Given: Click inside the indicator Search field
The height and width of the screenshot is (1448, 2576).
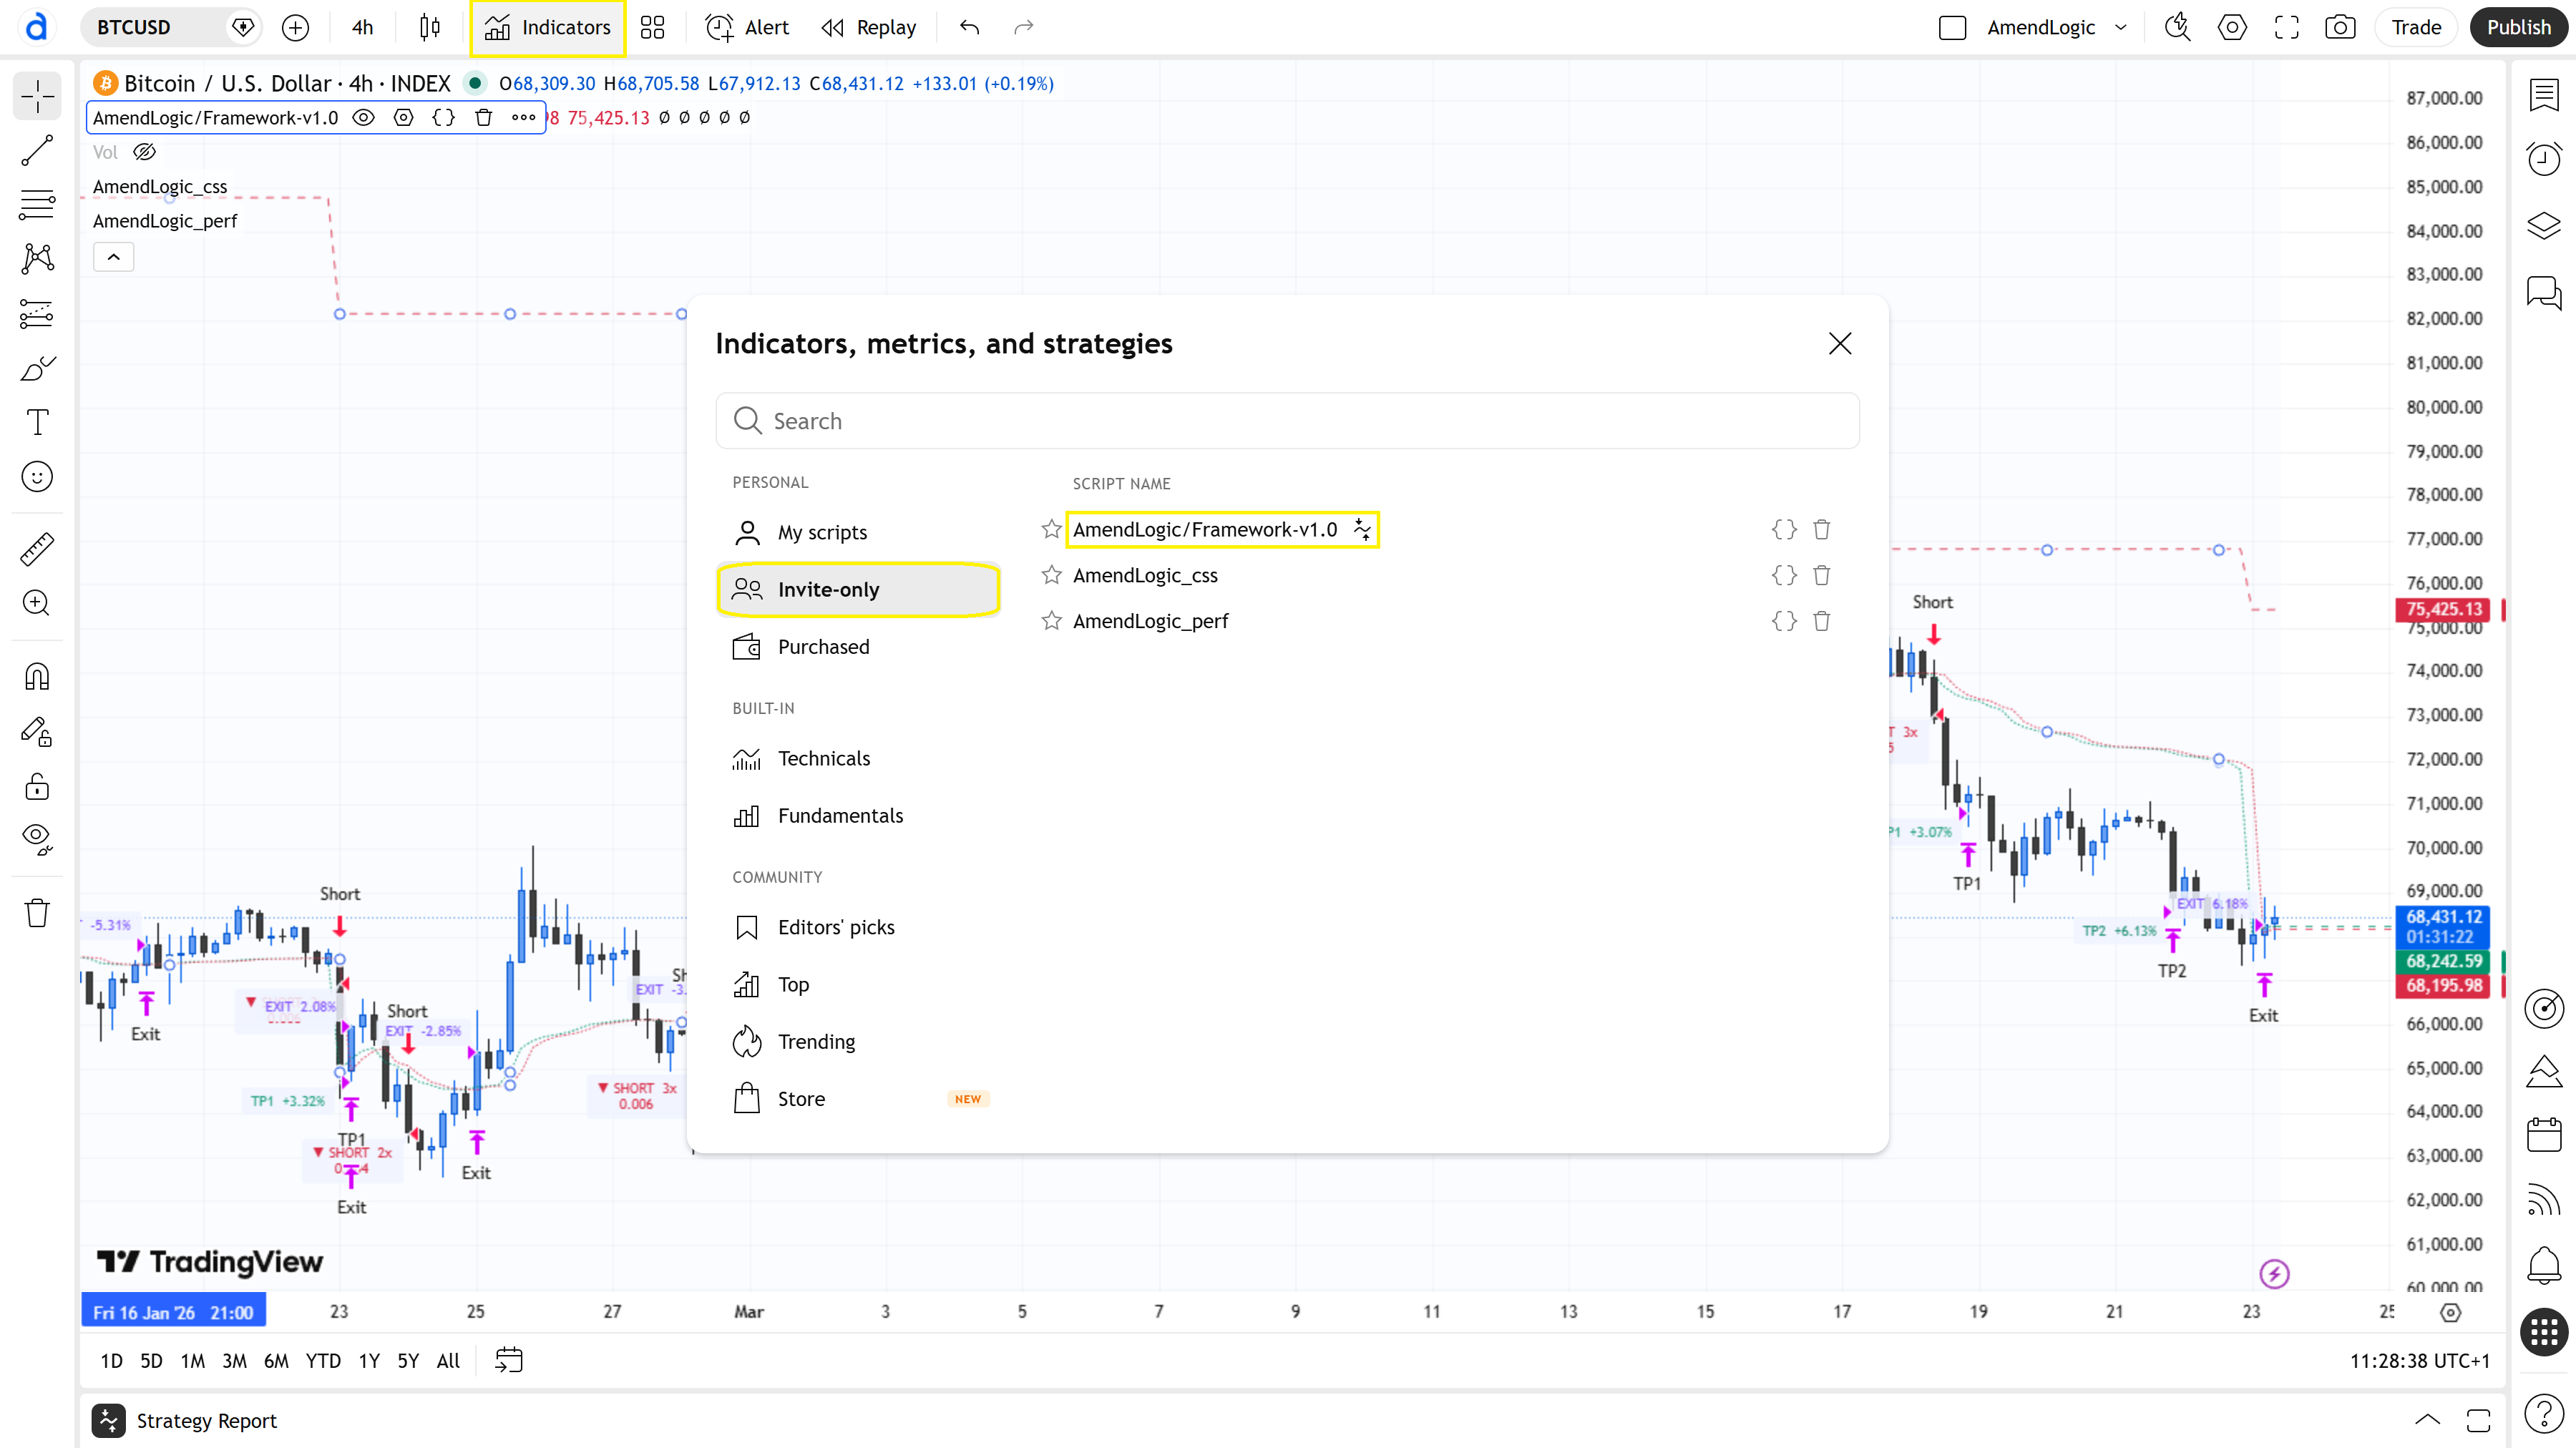Looking at the screenshot, I should pyautogui.click(x=1287, y=420).
